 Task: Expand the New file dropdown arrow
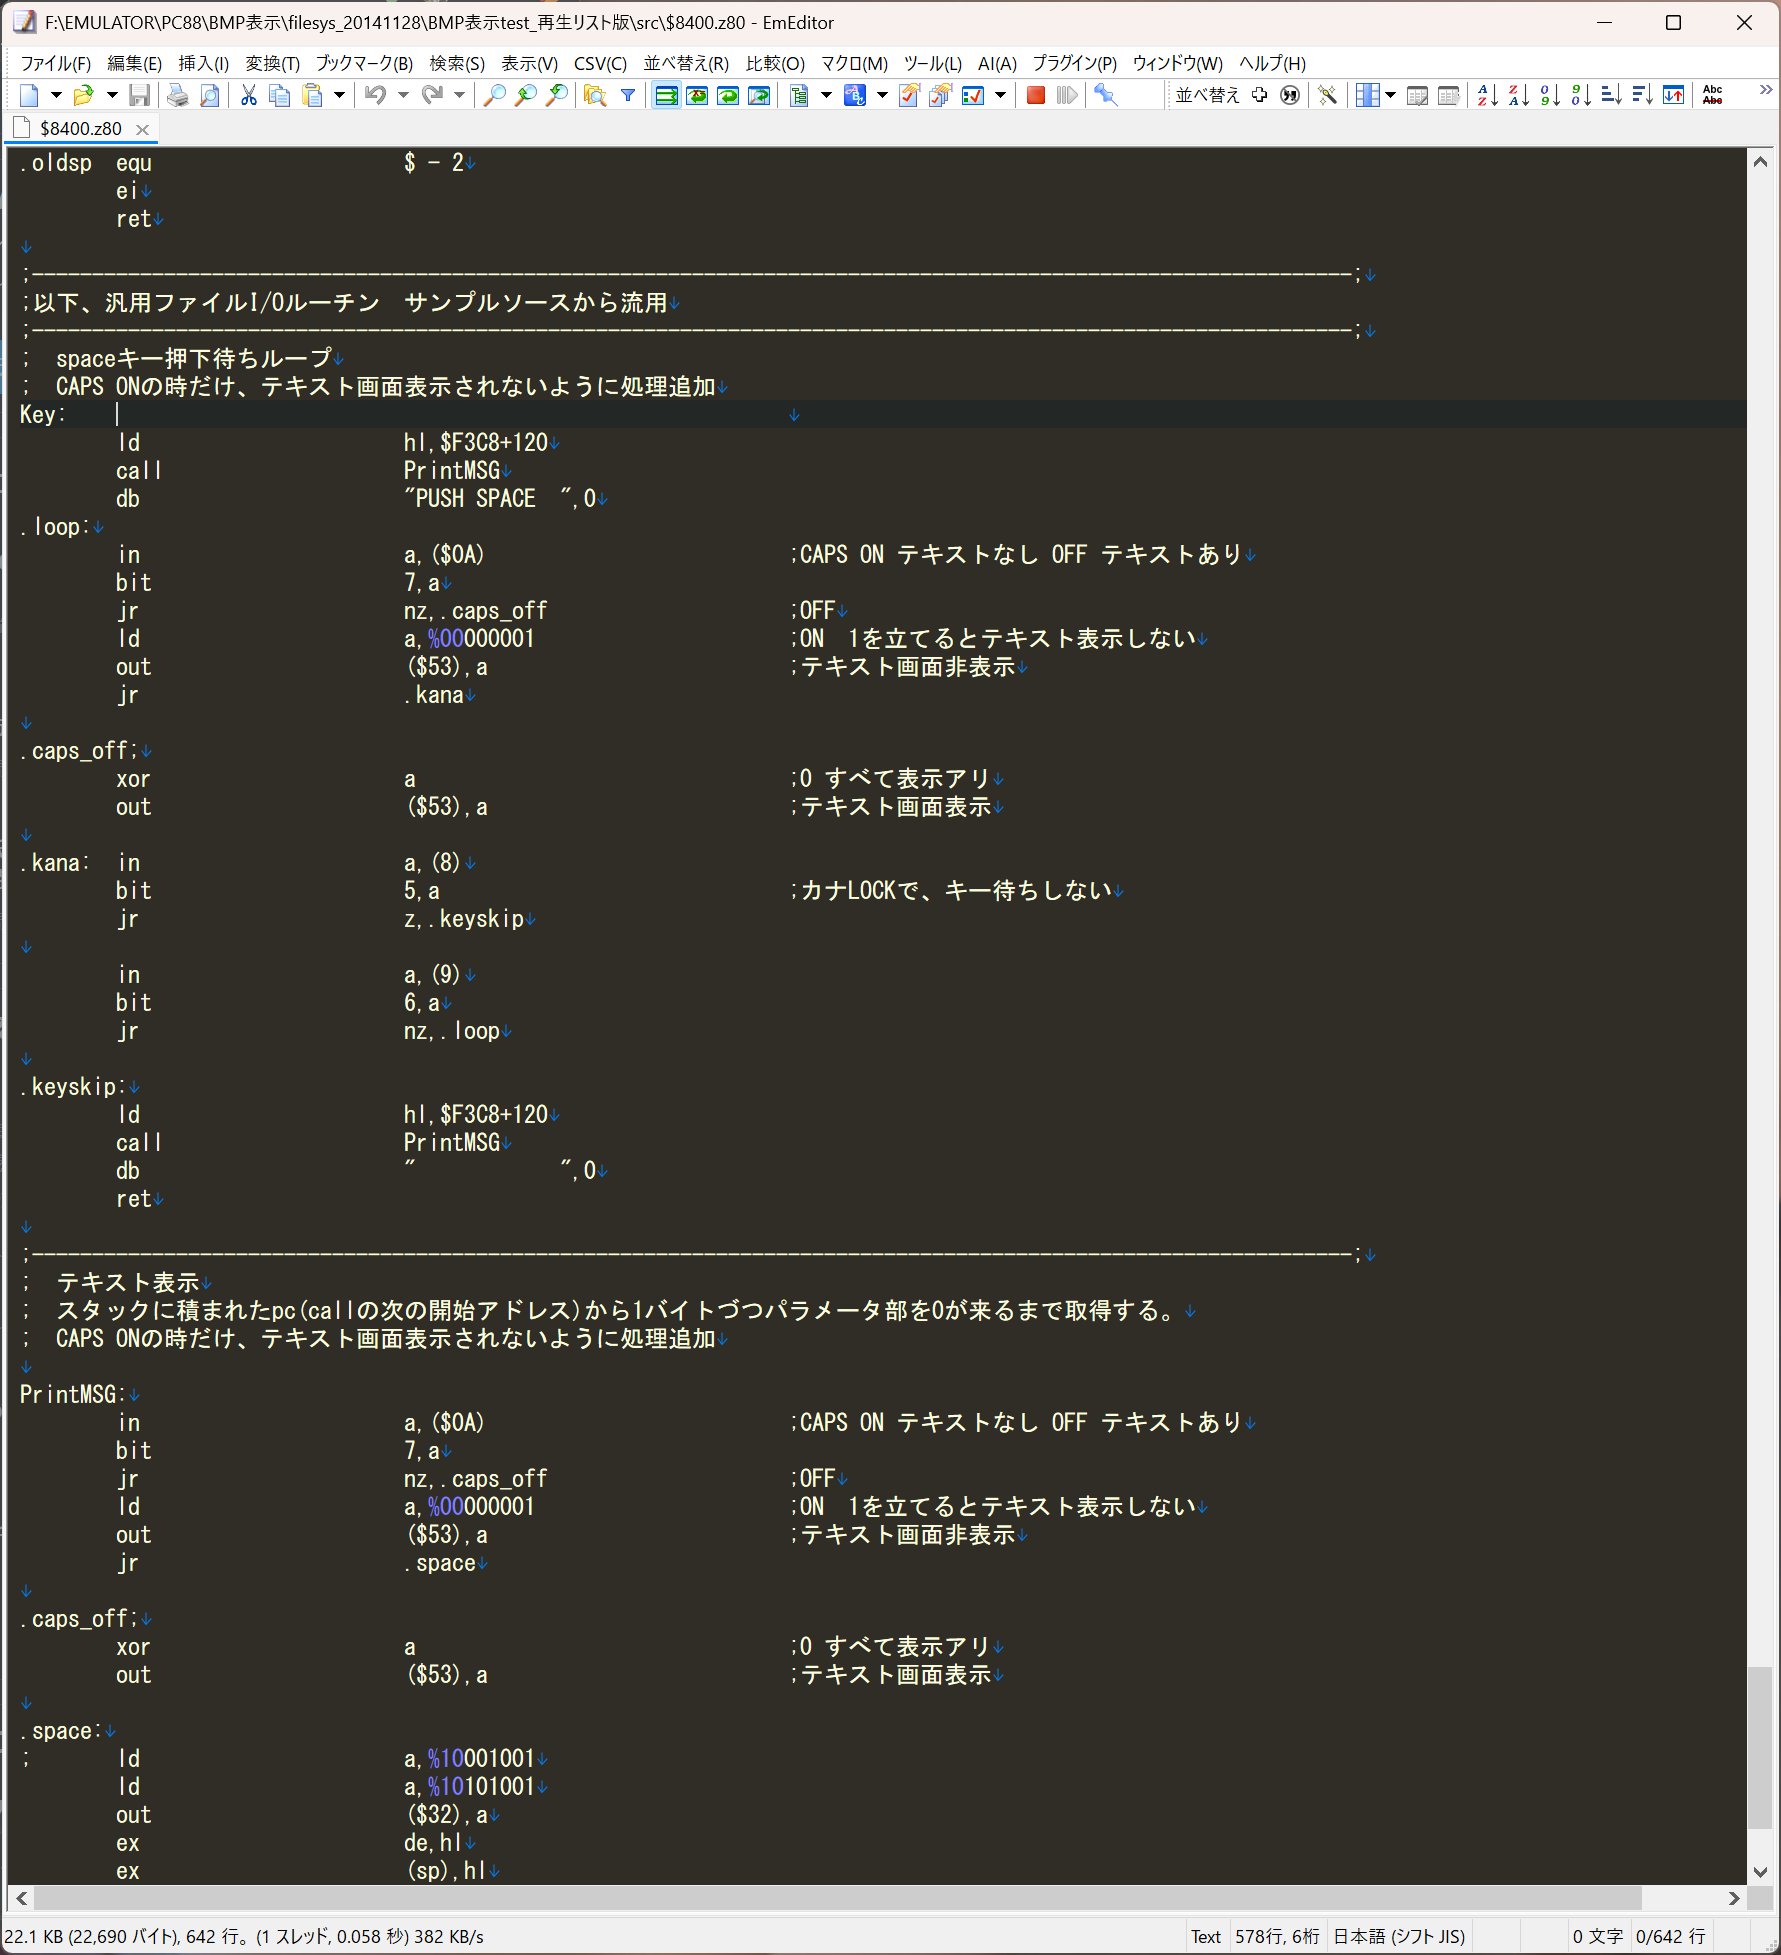[56, 95]
